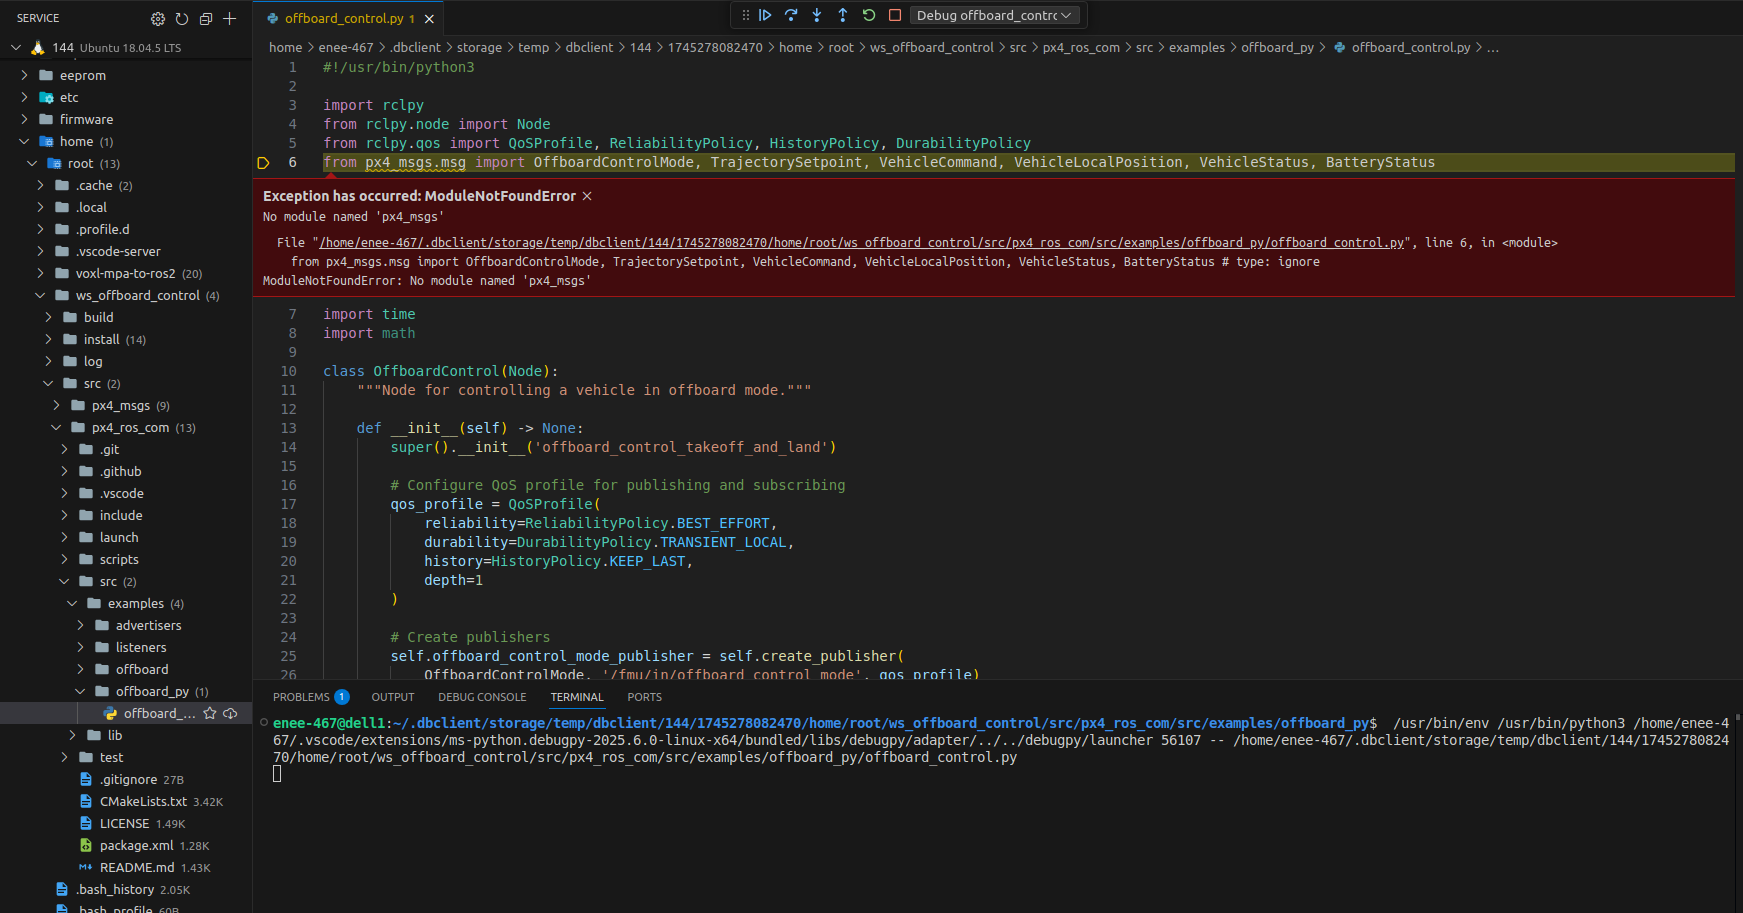This screenshot has height=913, width=1743.
Task: Select the .cache folder
Action: [x=94, y=185]
